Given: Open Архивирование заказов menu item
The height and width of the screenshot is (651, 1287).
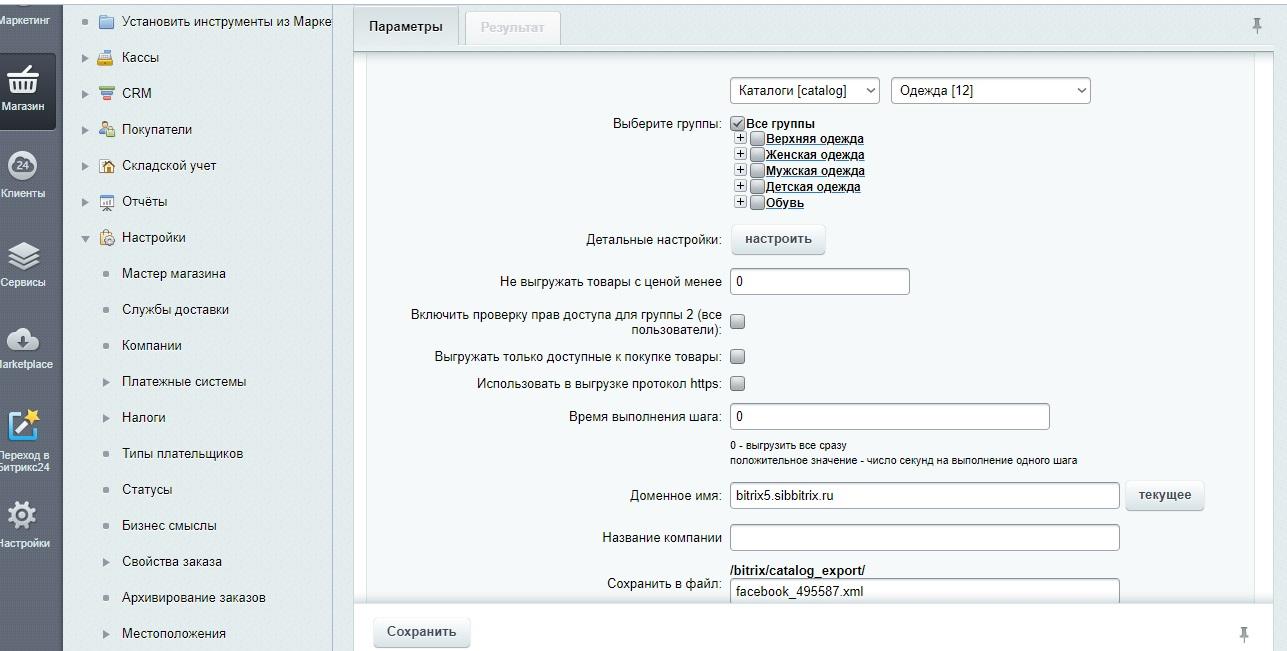Looking at the screenshot, I should tap(194, 597).
